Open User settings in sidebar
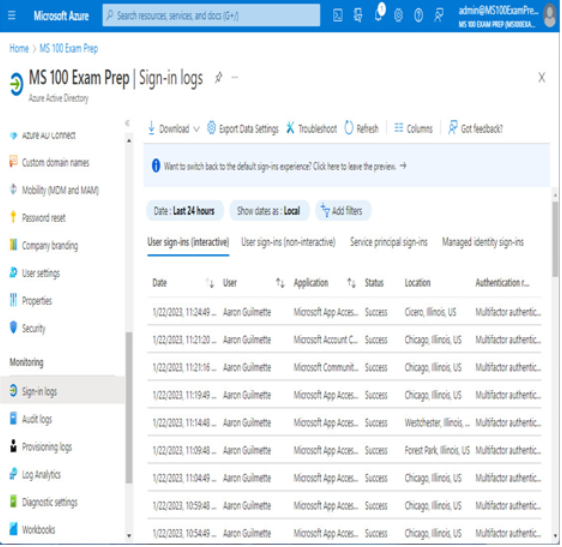The image size is (562, 547). coord(41,273)
